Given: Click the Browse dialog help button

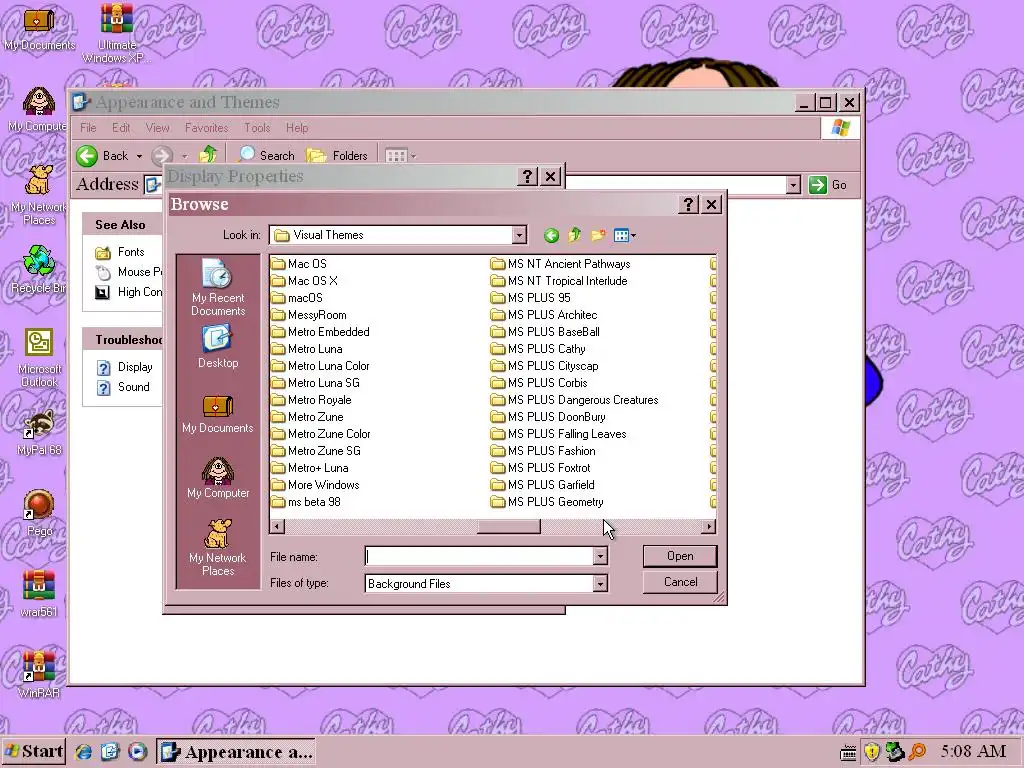Looking at the screenshot, I should (x=688, y=204).
